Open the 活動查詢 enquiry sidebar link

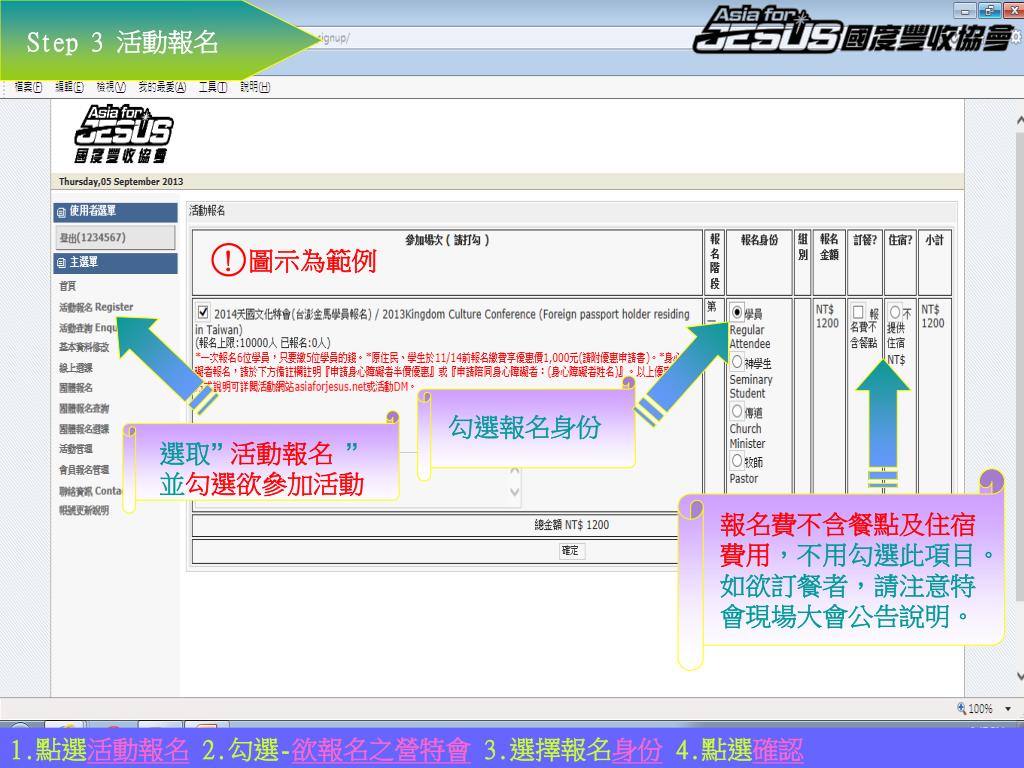coord(88,328)
